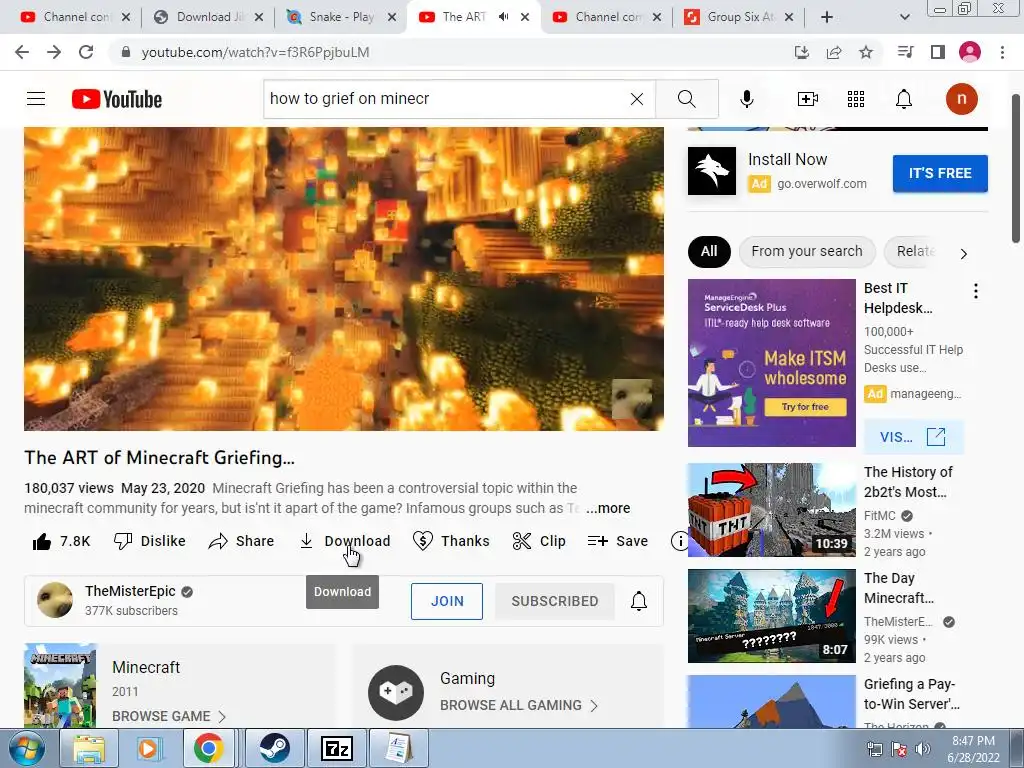Bookmark this page with star

tap(866, 52)
